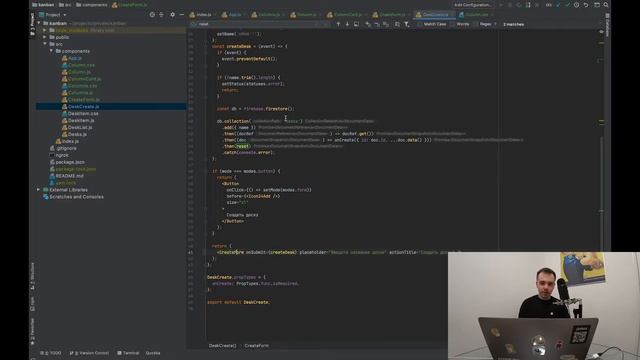Click the kanban breadcrumb in navigation bar
Viewport: 640px width, 360px height.
[x=43, y=5]
